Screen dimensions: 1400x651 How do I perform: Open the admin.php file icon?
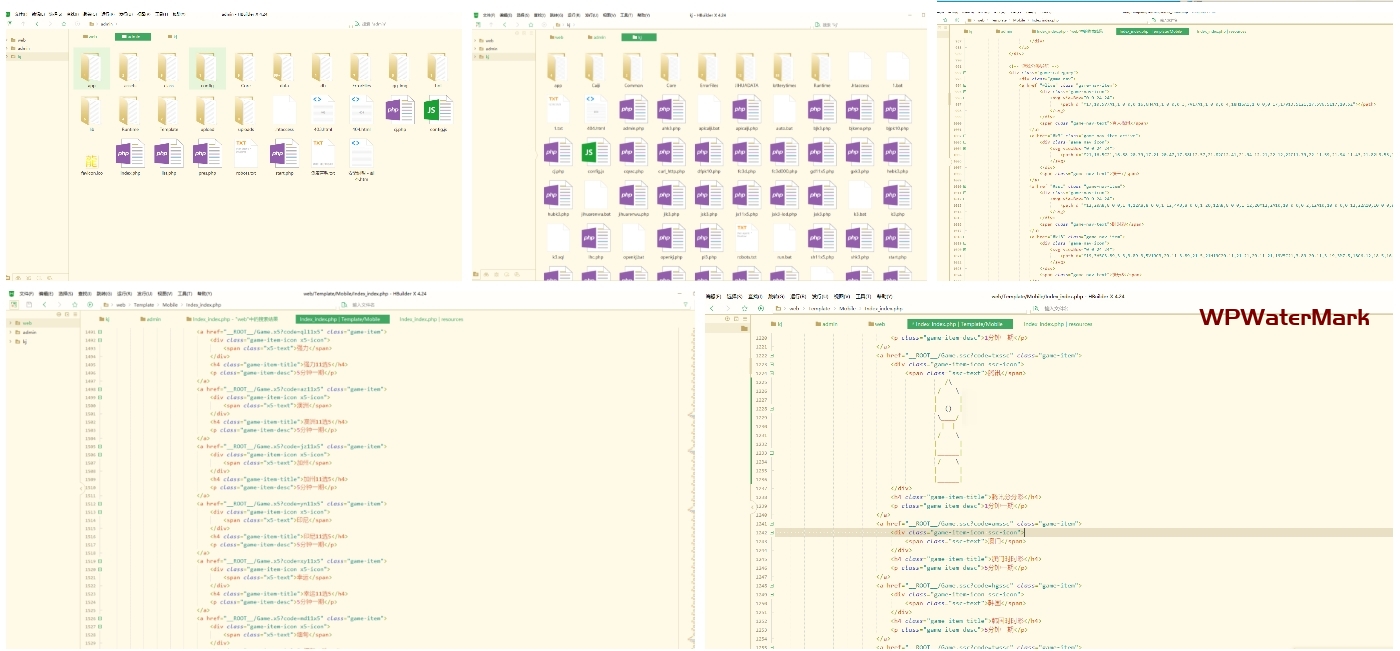coord(632,109)
